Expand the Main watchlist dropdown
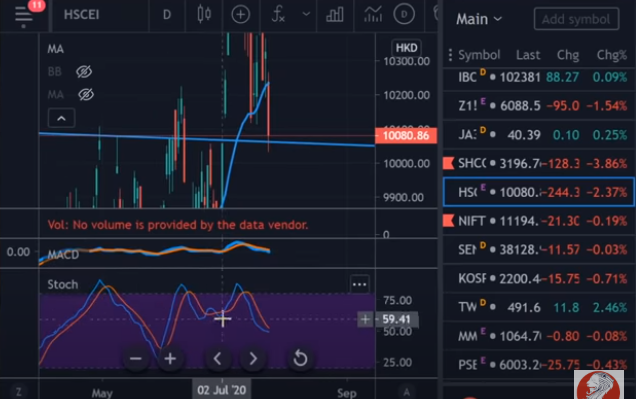The height and width of the screenshot is (399, 636). pos(479,19)
